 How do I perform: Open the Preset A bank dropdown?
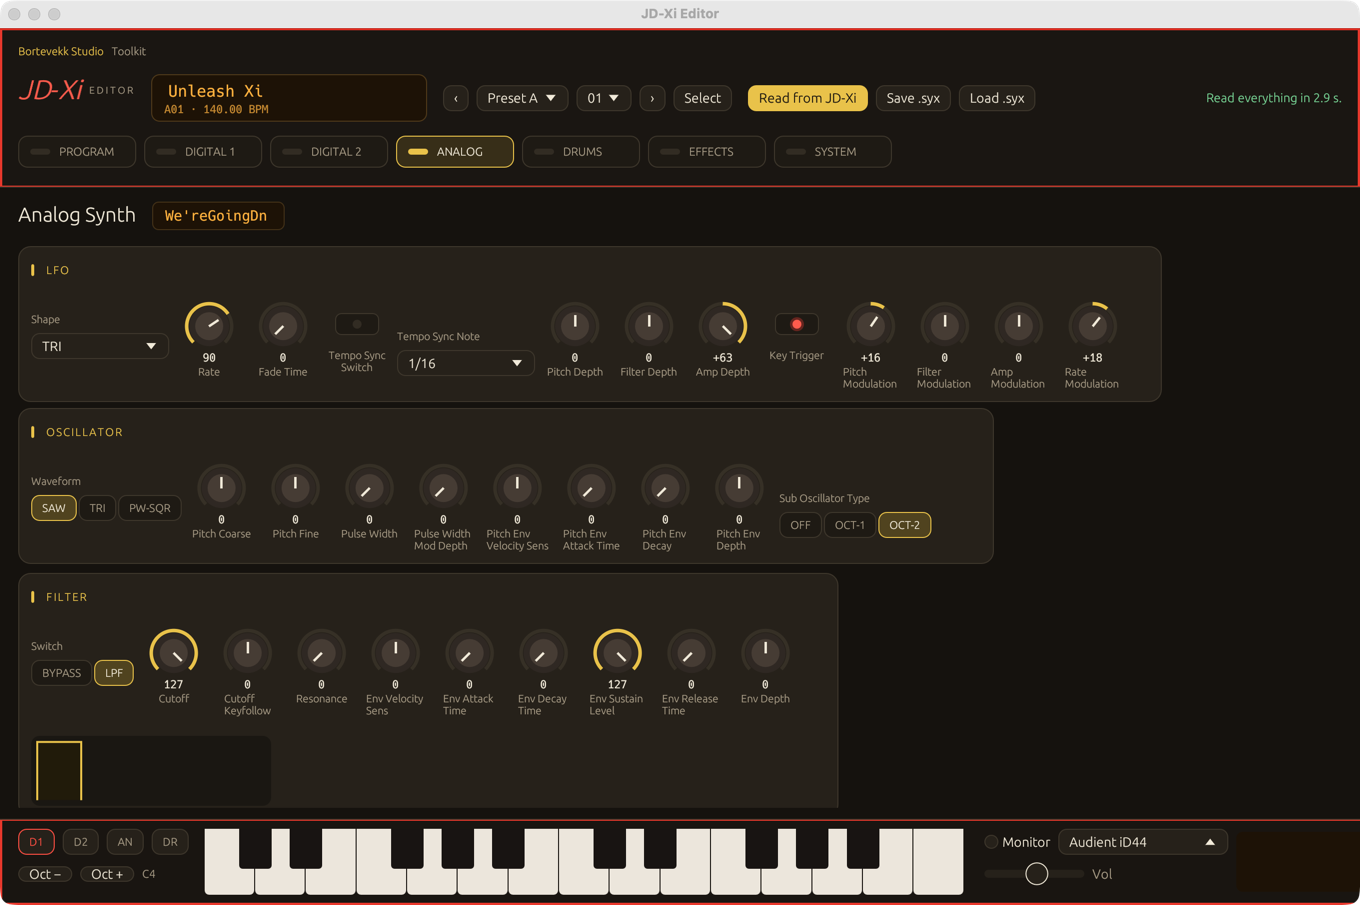point(522,98)
